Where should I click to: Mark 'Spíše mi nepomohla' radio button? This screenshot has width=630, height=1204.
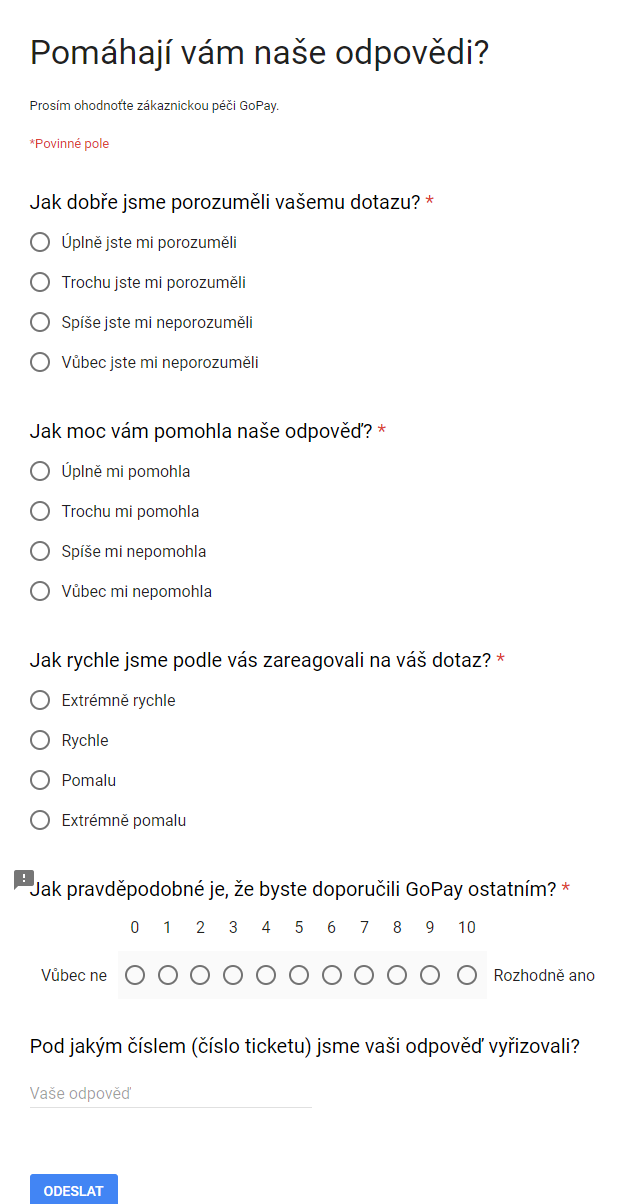coord(40,551)
